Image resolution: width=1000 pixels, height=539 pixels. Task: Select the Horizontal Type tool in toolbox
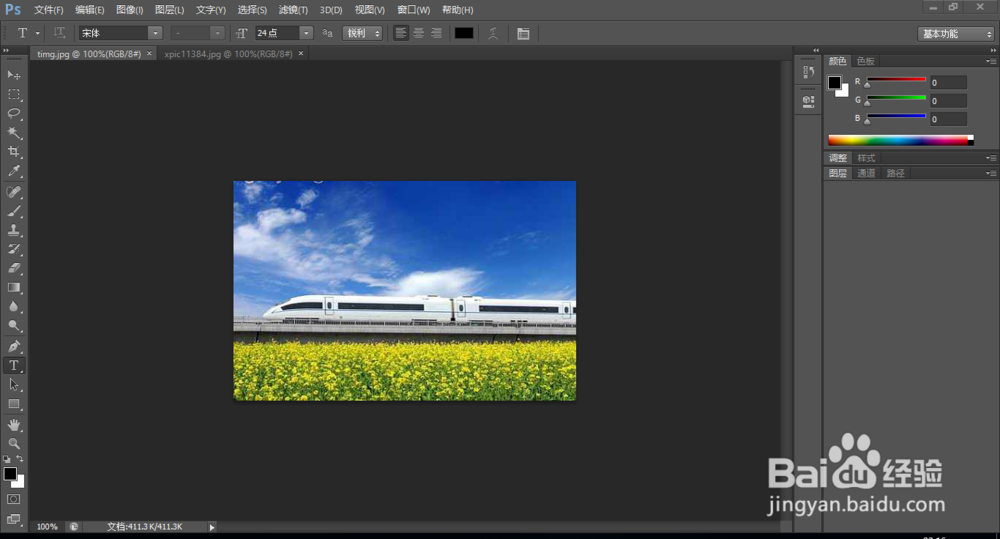tap(13, 365)
